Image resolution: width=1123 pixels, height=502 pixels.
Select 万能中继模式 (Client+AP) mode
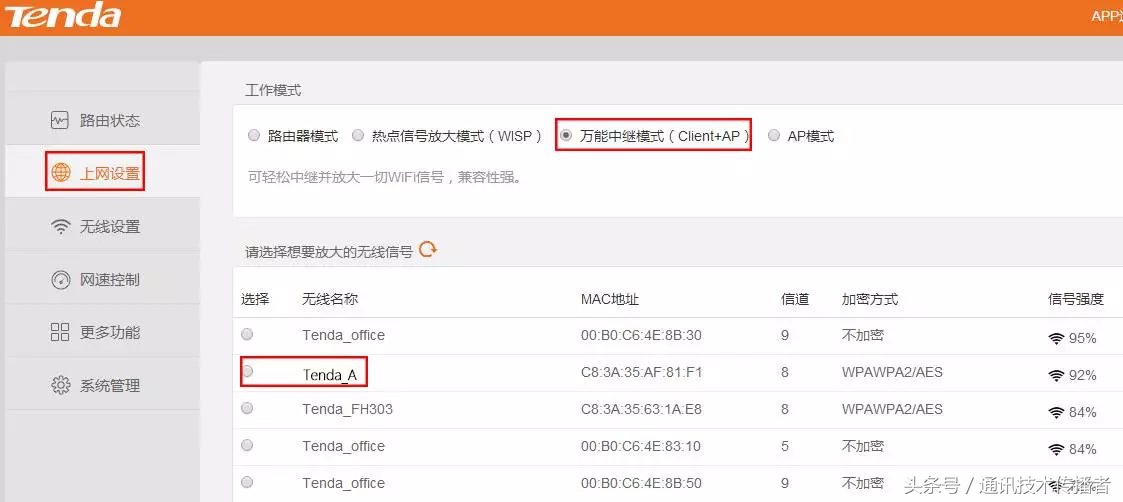566,135
